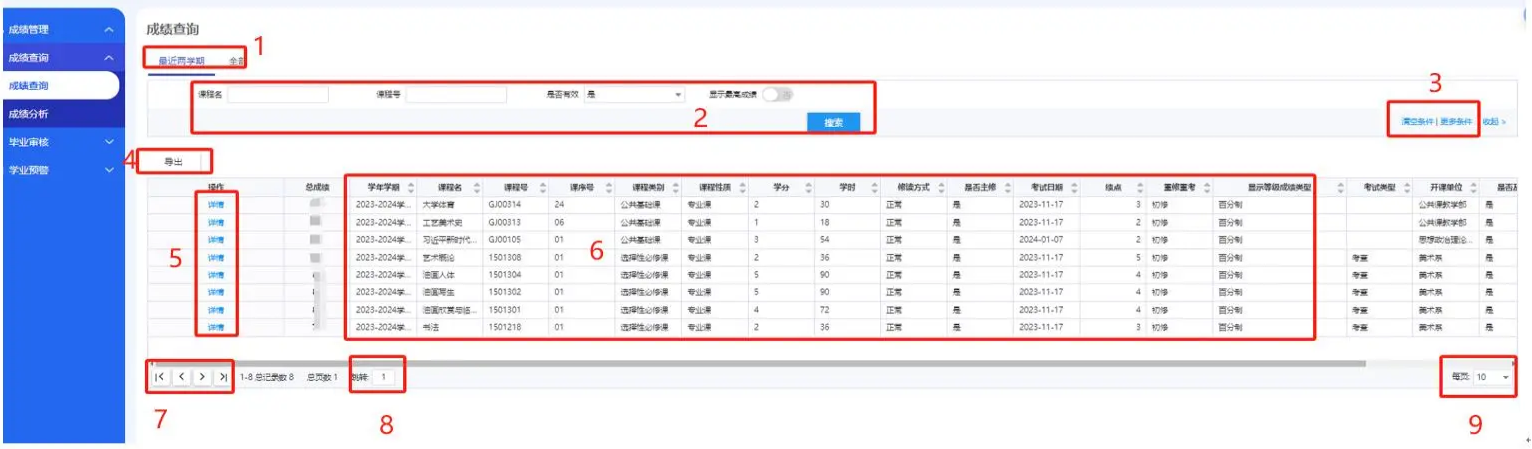Go to the first page of results

pyautogui.click(x=160, y=377)
